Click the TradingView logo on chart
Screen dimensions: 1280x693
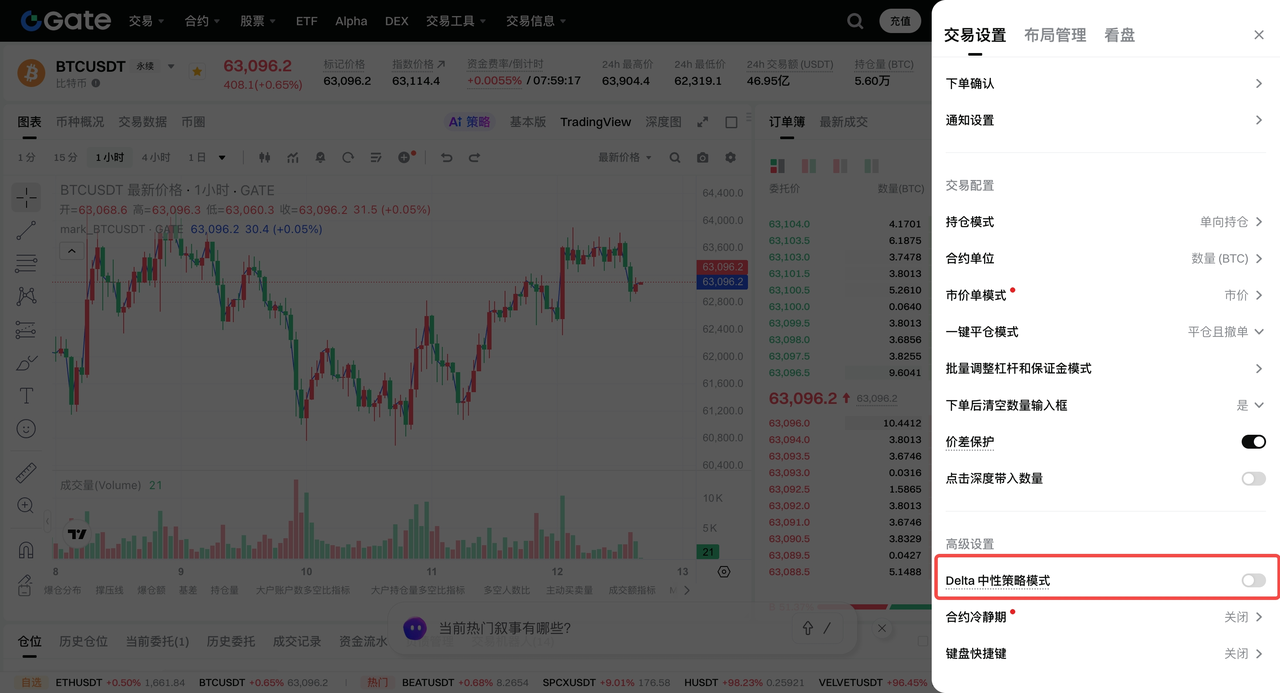[x=77, y=533]
